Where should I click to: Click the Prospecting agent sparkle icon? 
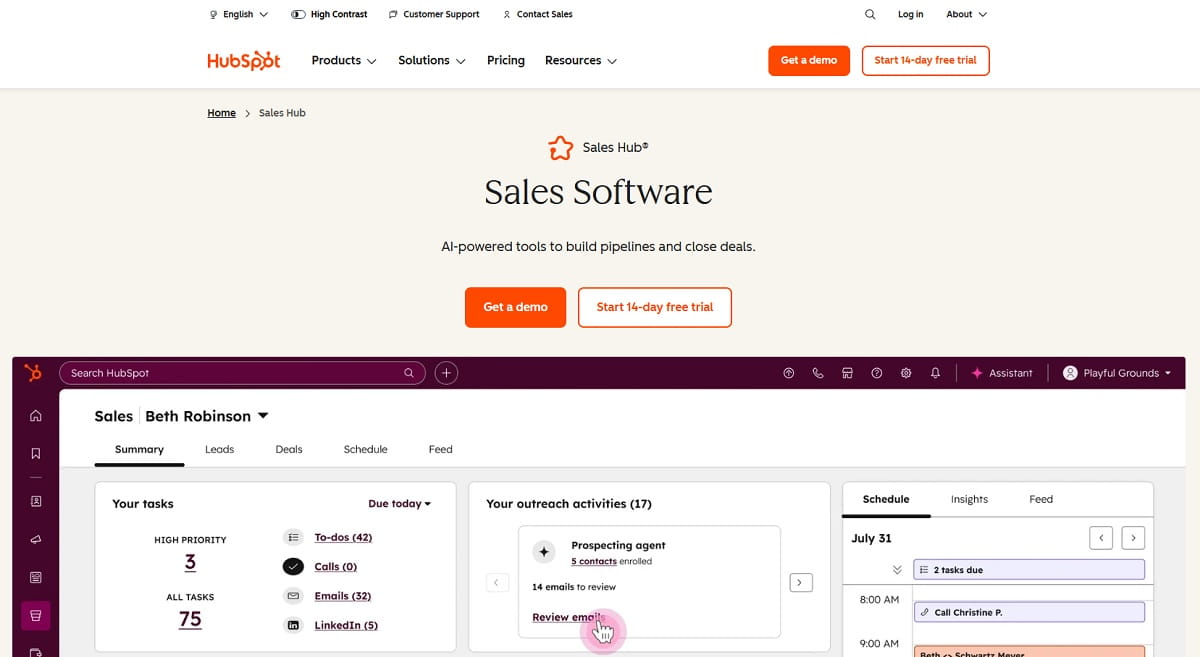click(x=544, y=552)
